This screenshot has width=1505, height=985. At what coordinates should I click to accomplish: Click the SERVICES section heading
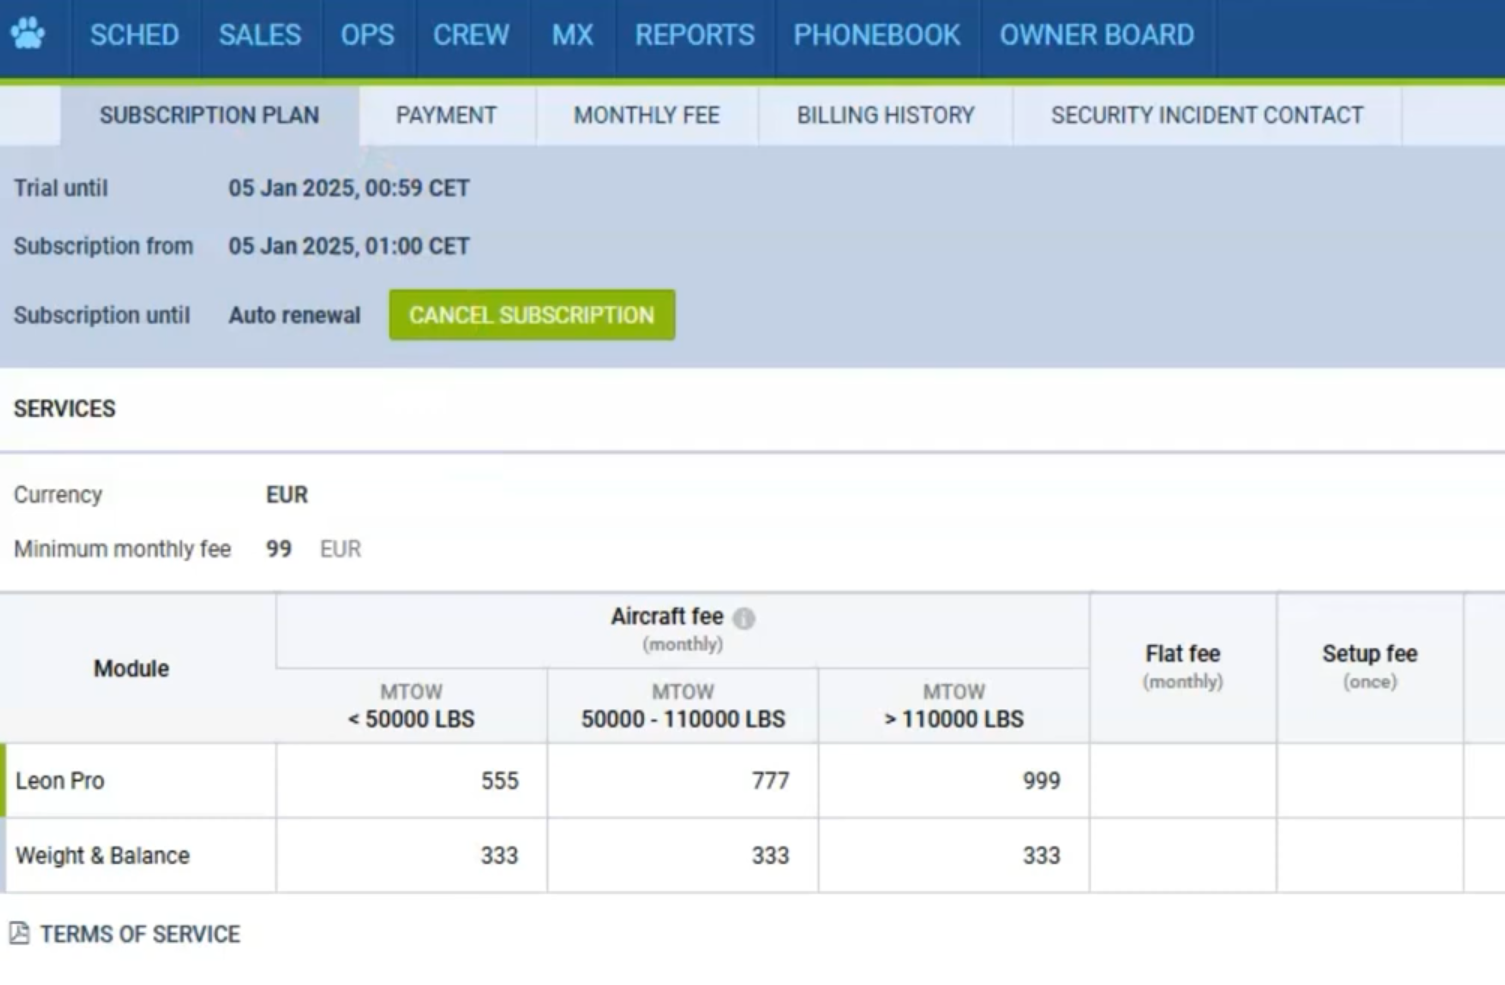tap(65, 409)
